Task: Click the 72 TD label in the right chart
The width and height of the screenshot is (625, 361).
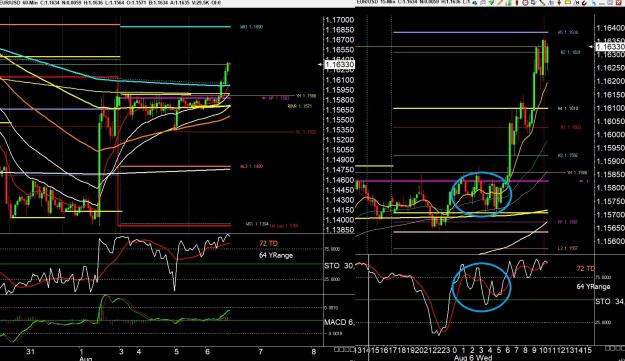Action: click(x=586, y=269)
